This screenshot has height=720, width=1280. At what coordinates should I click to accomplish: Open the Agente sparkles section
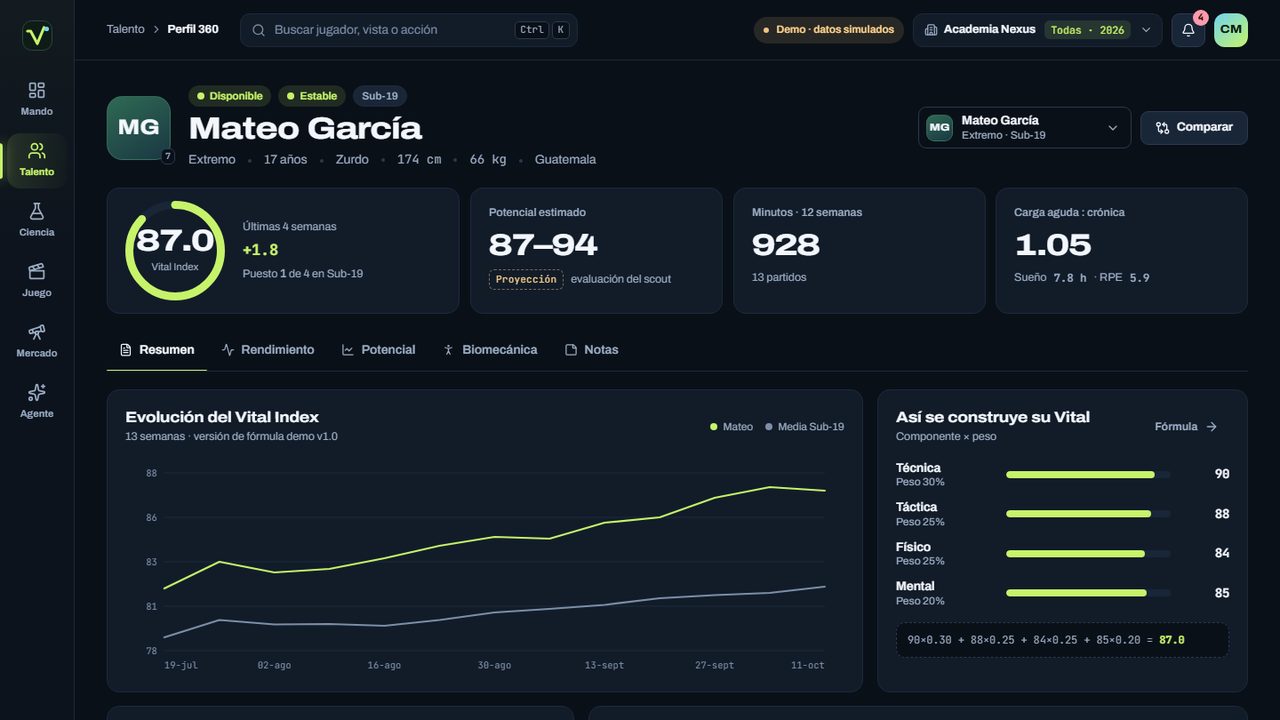pos(37,402)
